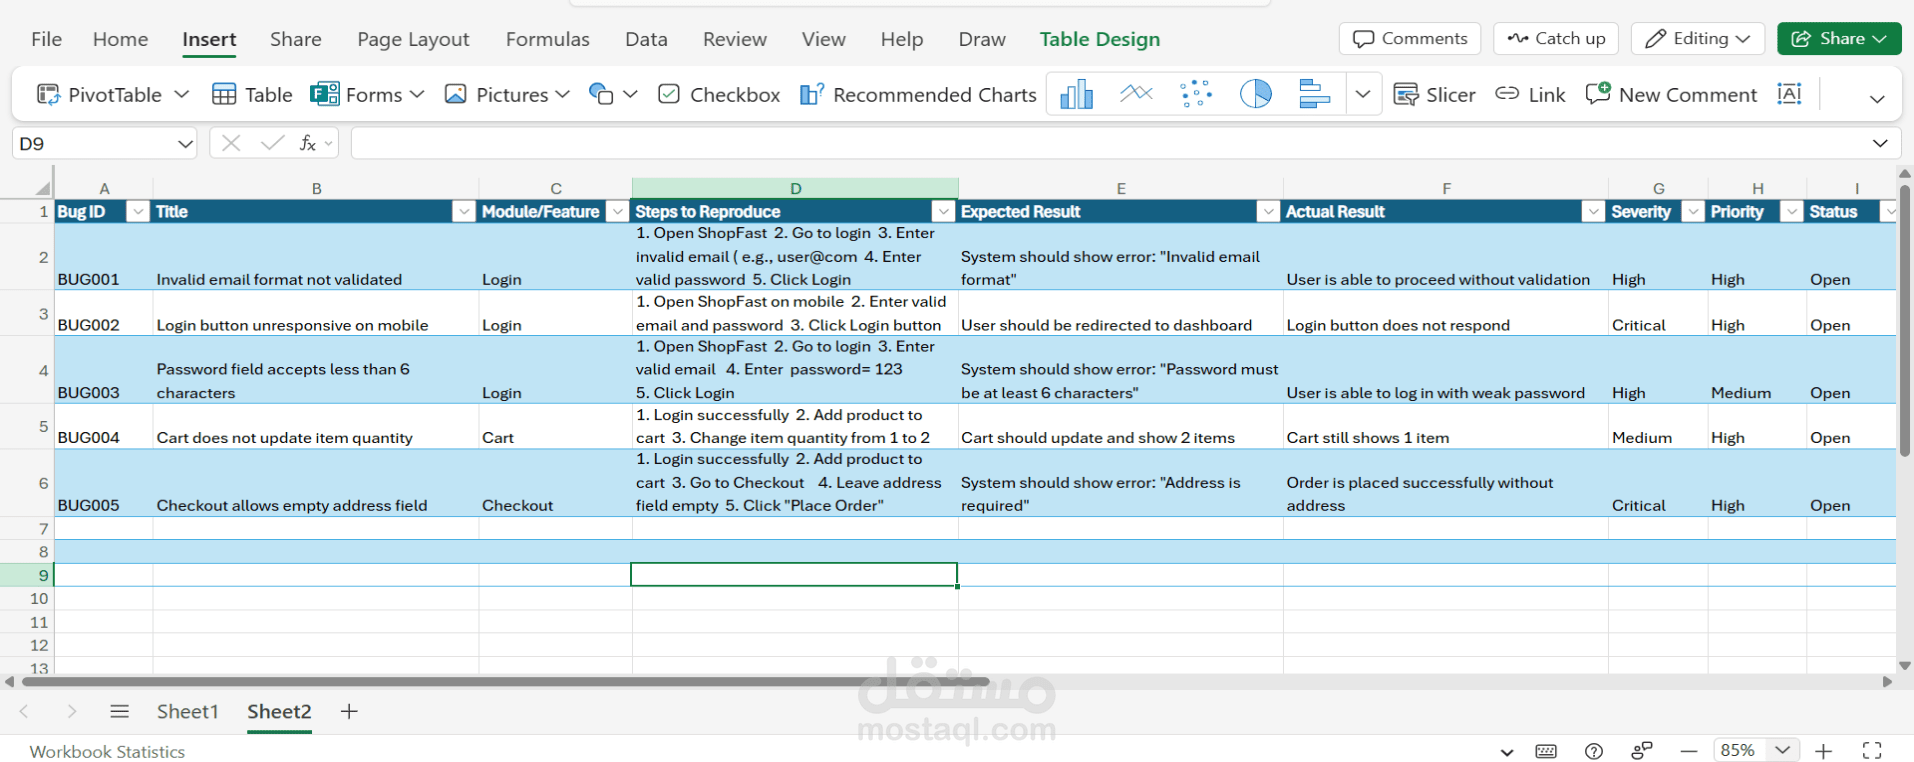This screenshot has height=762, width=1914.
Task: Select the whole sheet with the corner button
Action: click(42, 187)
